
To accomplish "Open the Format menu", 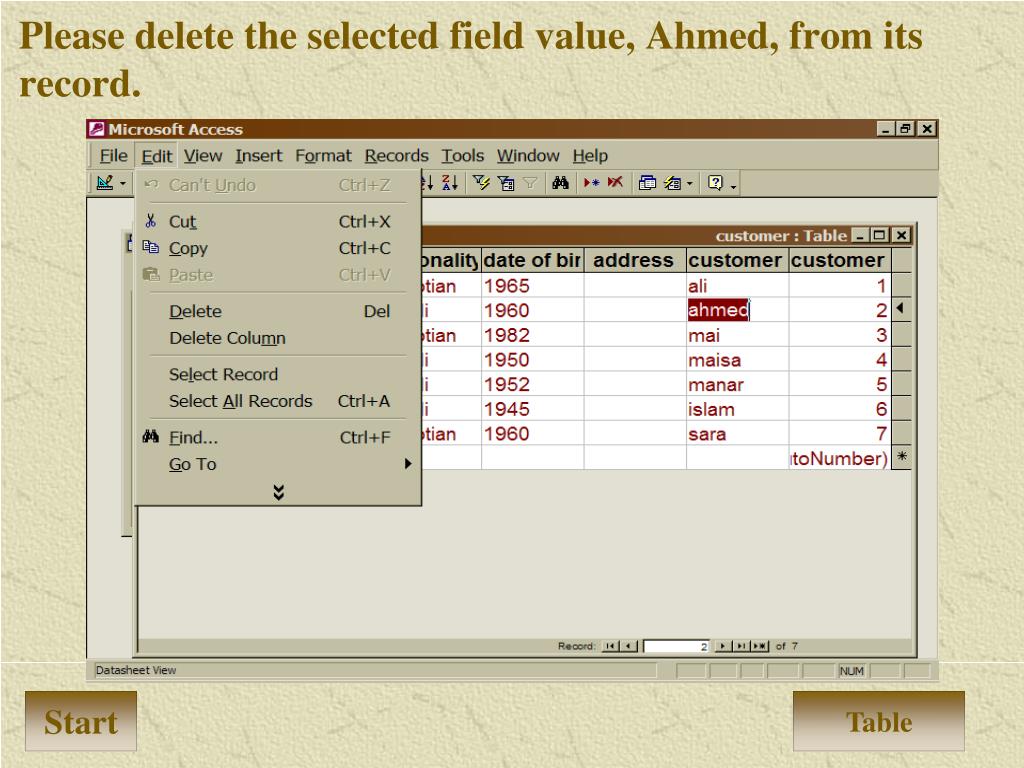I will click(x=323, y=155).
